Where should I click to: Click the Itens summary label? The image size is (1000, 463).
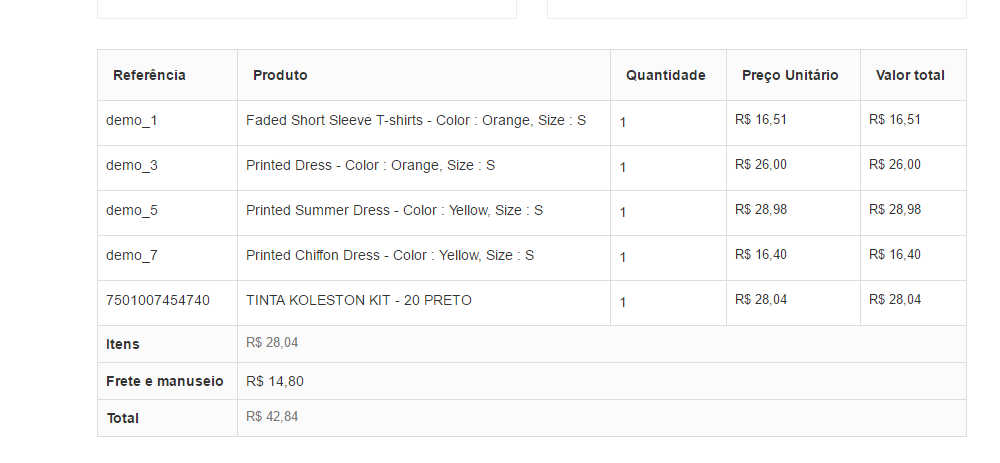pos(123,344)
